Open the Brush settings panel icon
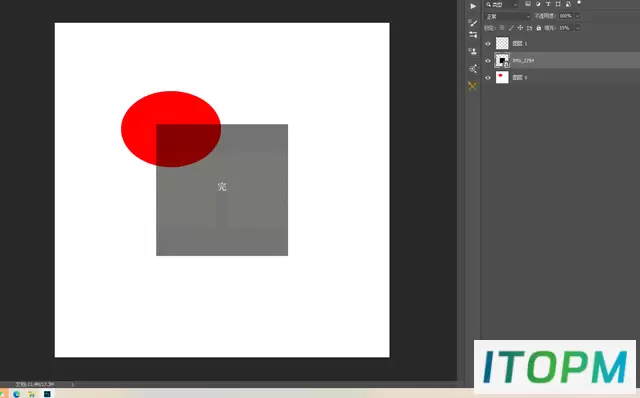Image resolution: width=640 pixels, height=398 pixels. click(473, 23)
